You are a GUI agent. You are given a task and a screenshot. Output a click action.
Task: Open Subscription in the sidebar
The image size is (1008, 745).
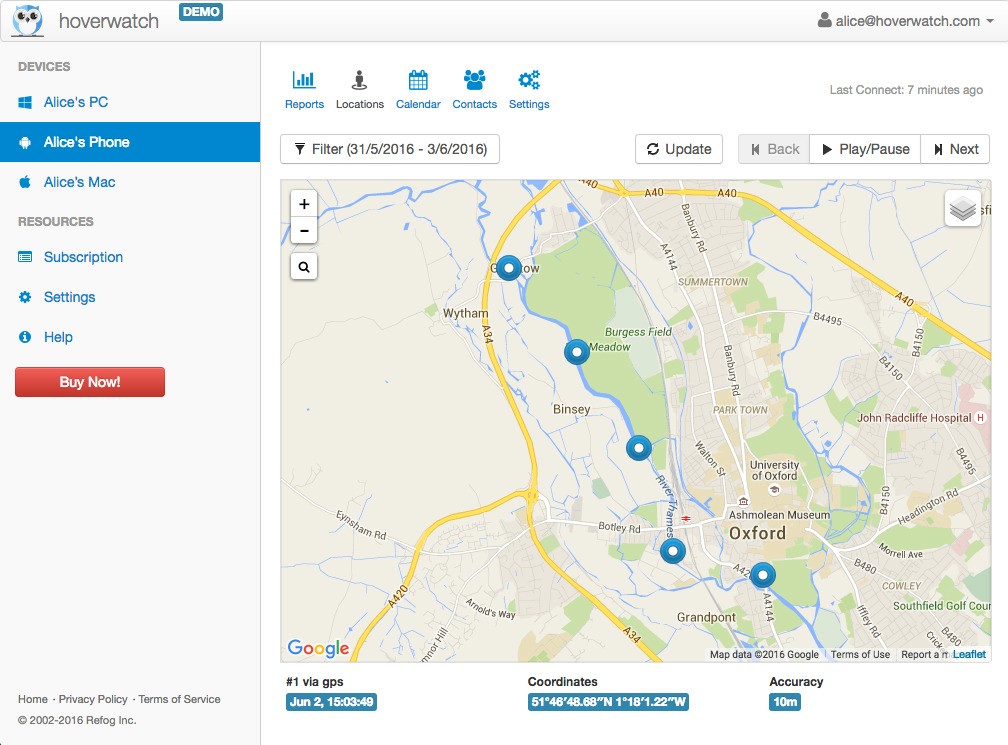(83, 257)
